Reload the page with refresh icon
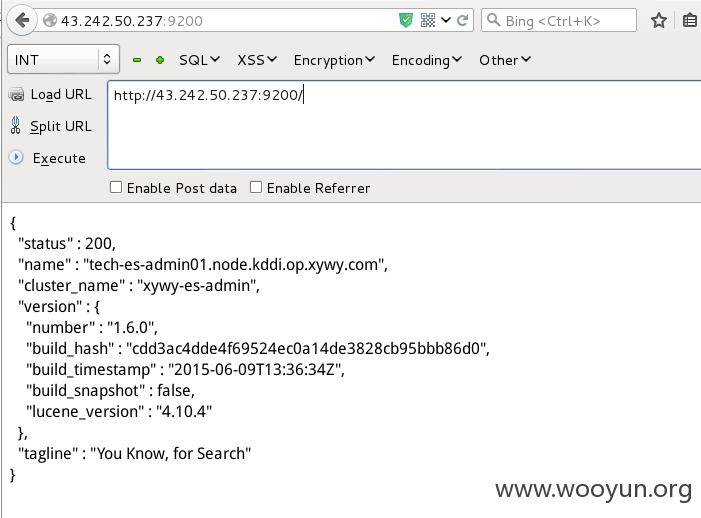Image resolution: width=701 pixels, height=518 pixels. (463, 20)
